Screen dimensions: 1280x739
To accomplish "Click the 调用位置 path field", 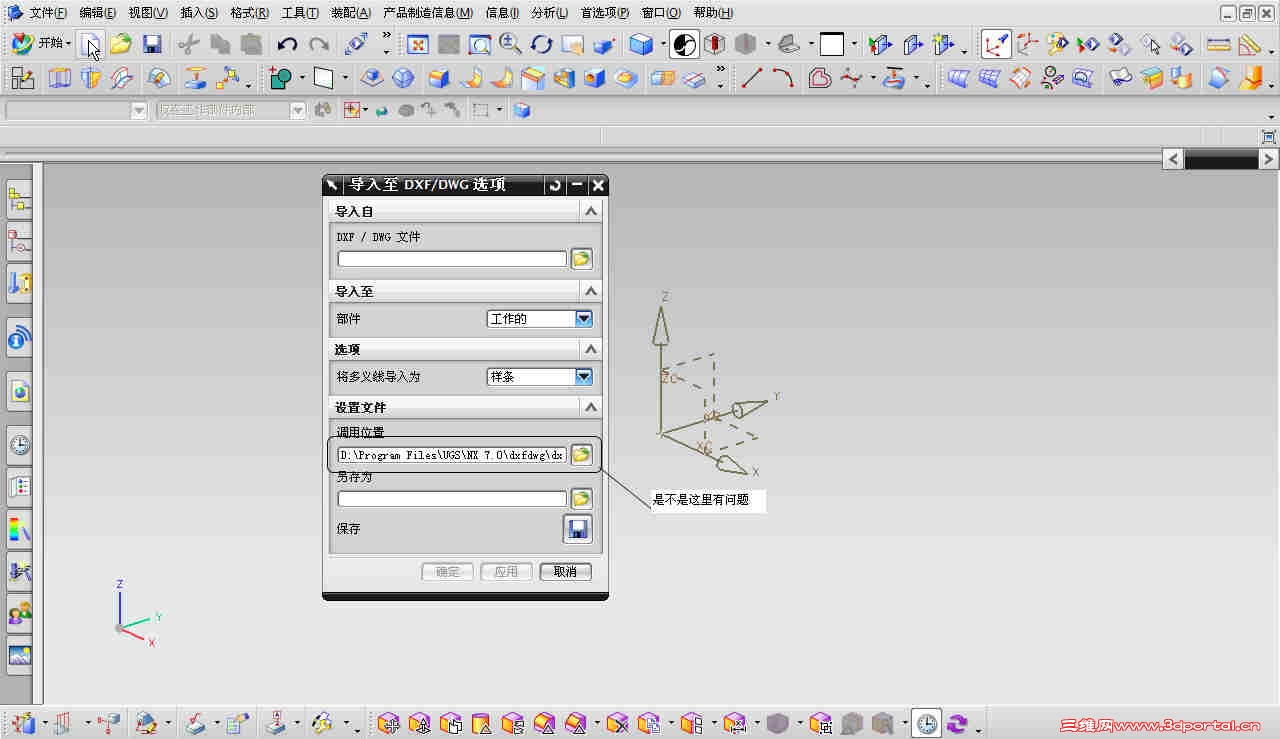I will pos(452,455).
